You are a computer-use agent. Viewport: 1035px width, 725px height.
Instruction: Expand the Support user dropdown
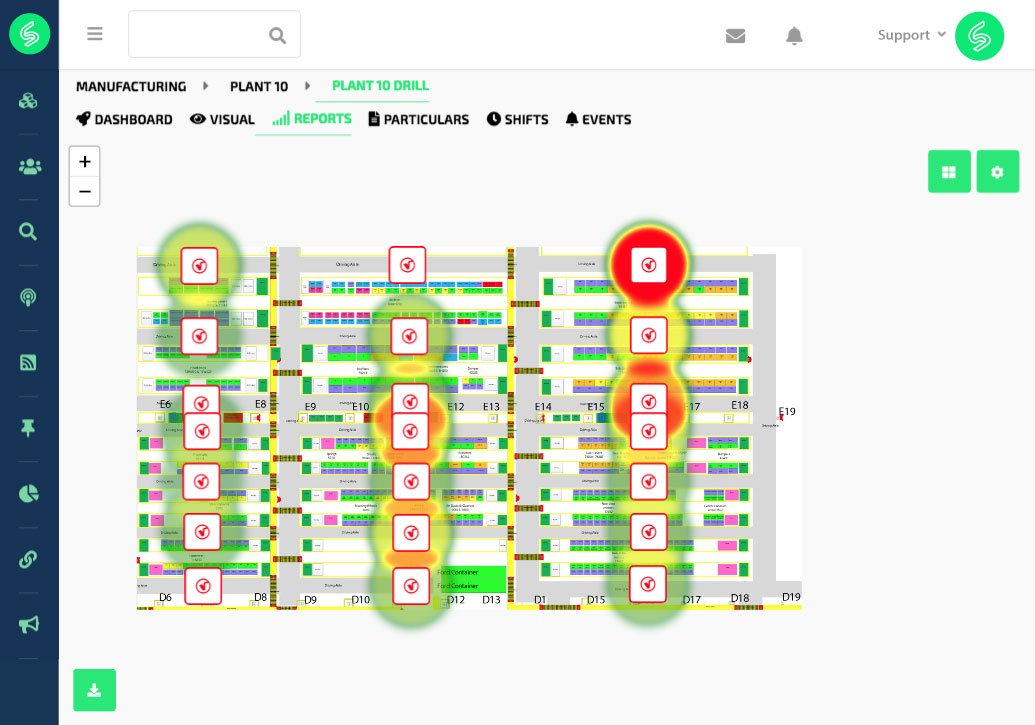click(x=912, y=35)
